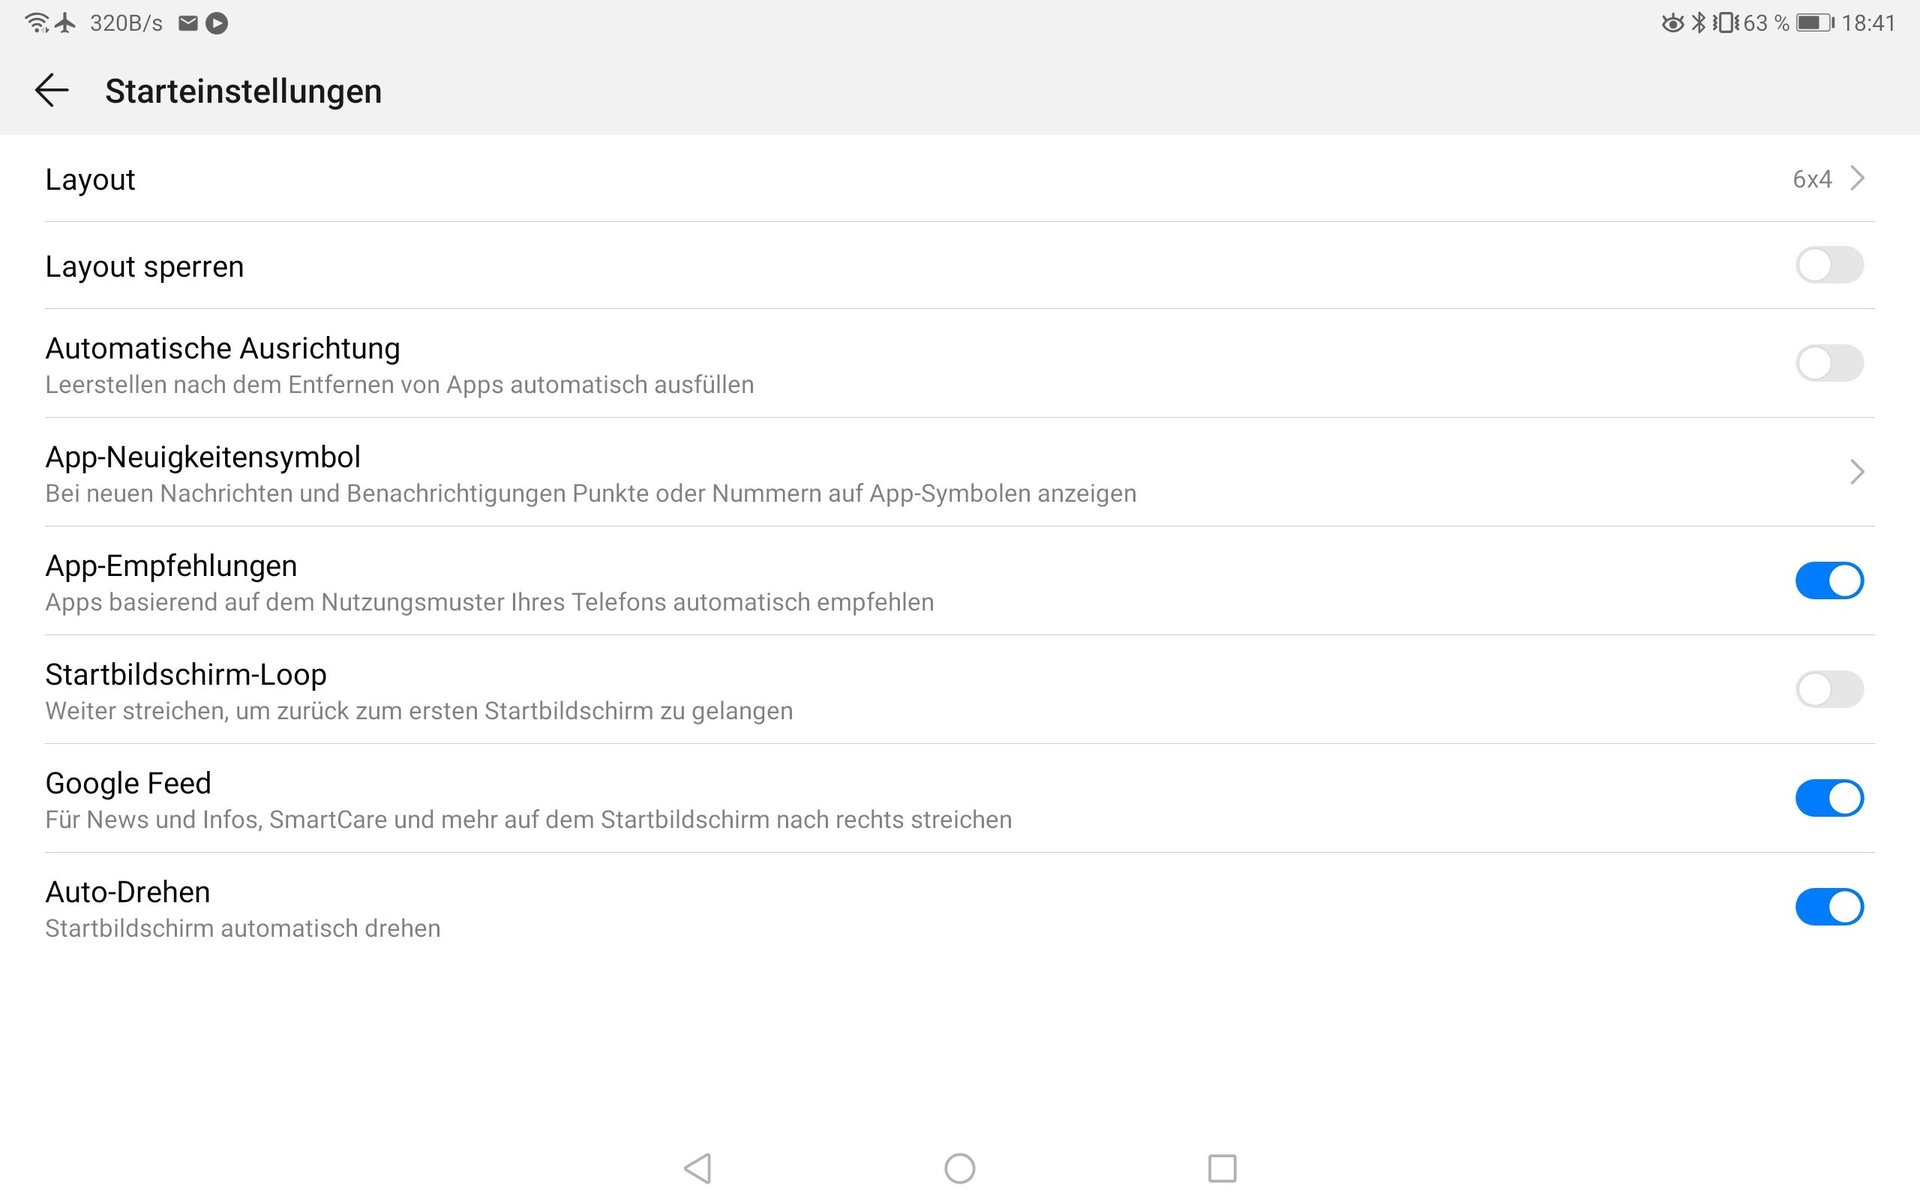Turn off the Google Feed toggle
Image resolution: width=1920 pixels, height=1200 pixels.
(x=1829, y=798)
